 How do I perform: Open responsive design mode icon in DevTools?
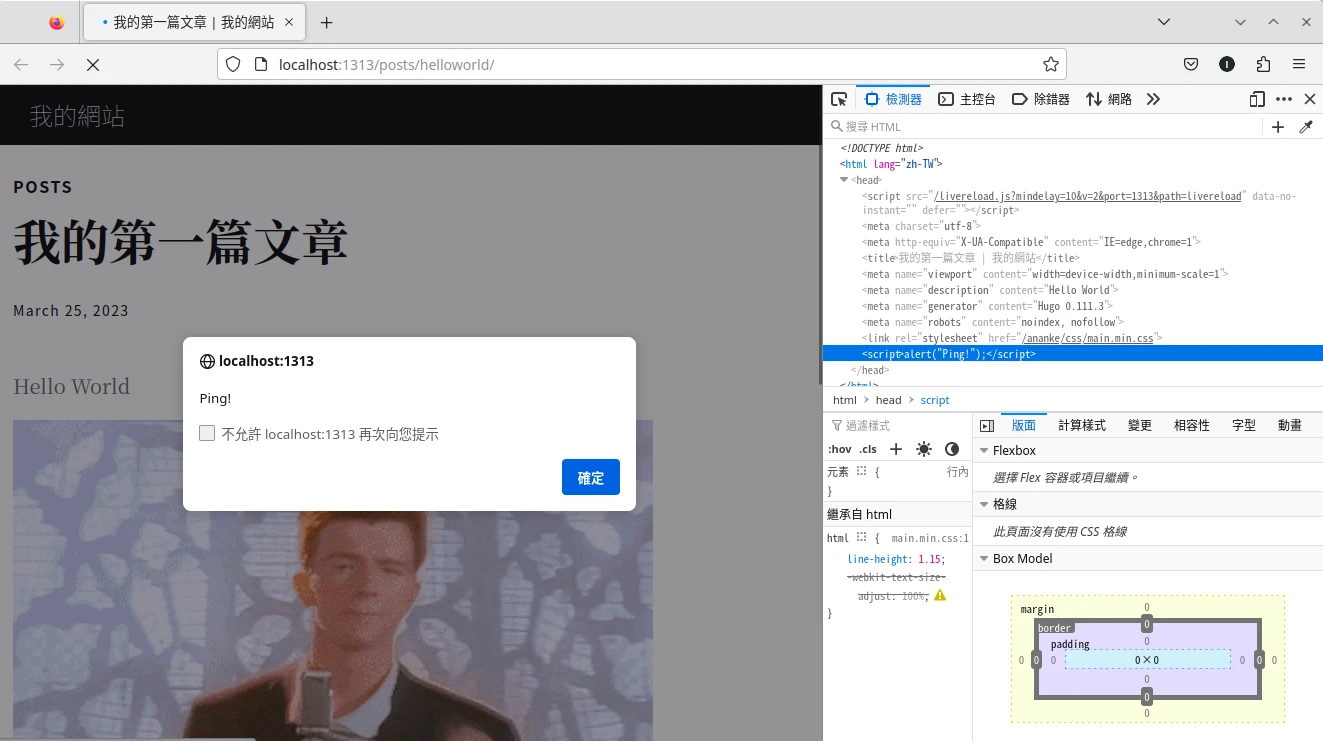tap(1257, 99)
